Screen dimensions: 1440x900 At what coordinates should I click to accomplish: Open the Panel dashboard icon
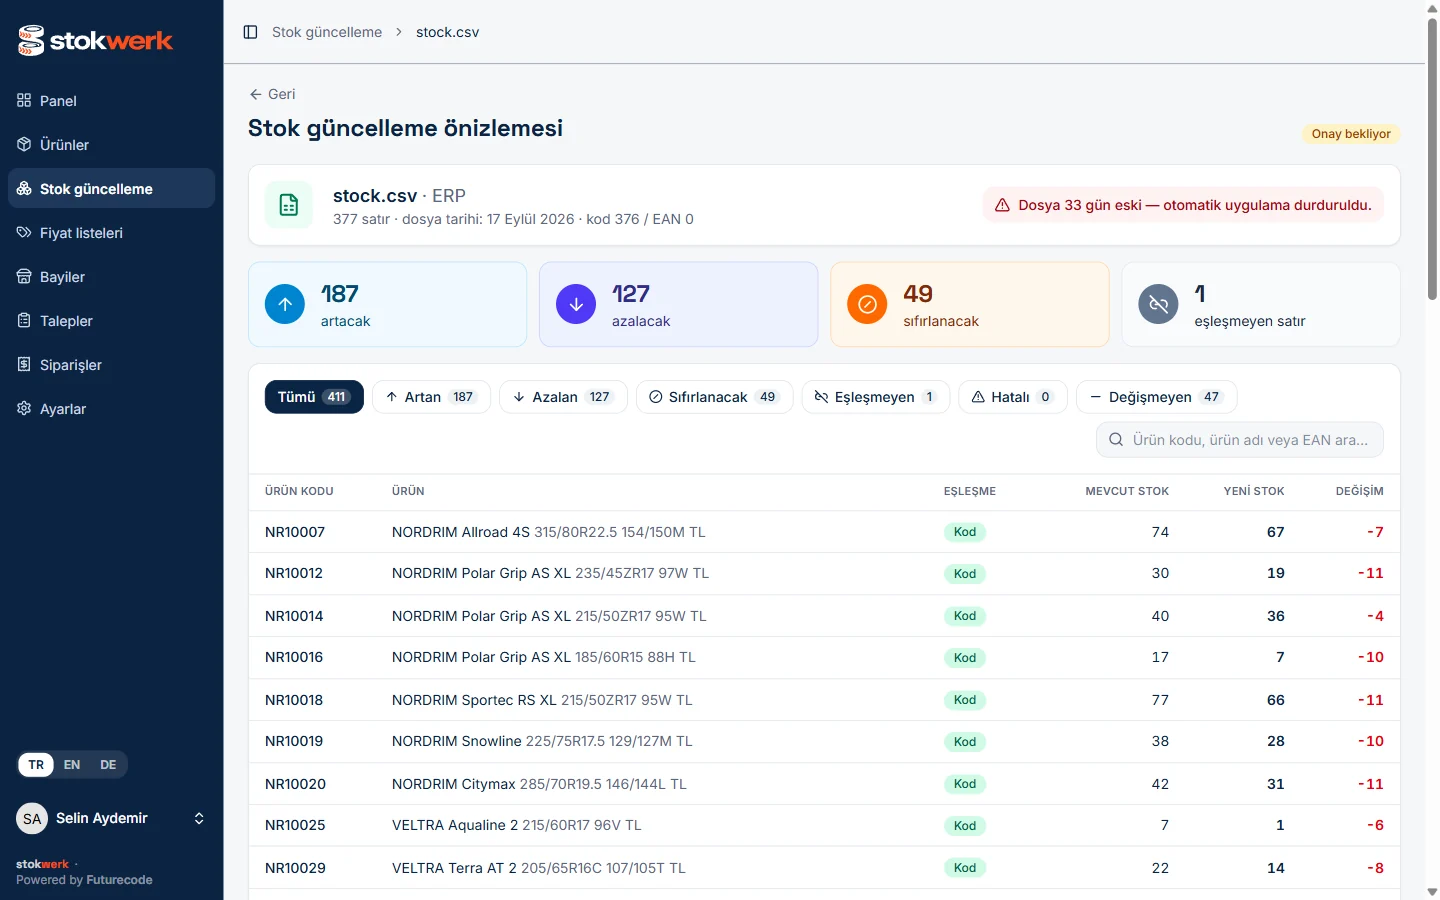click(x=24, y=100)
